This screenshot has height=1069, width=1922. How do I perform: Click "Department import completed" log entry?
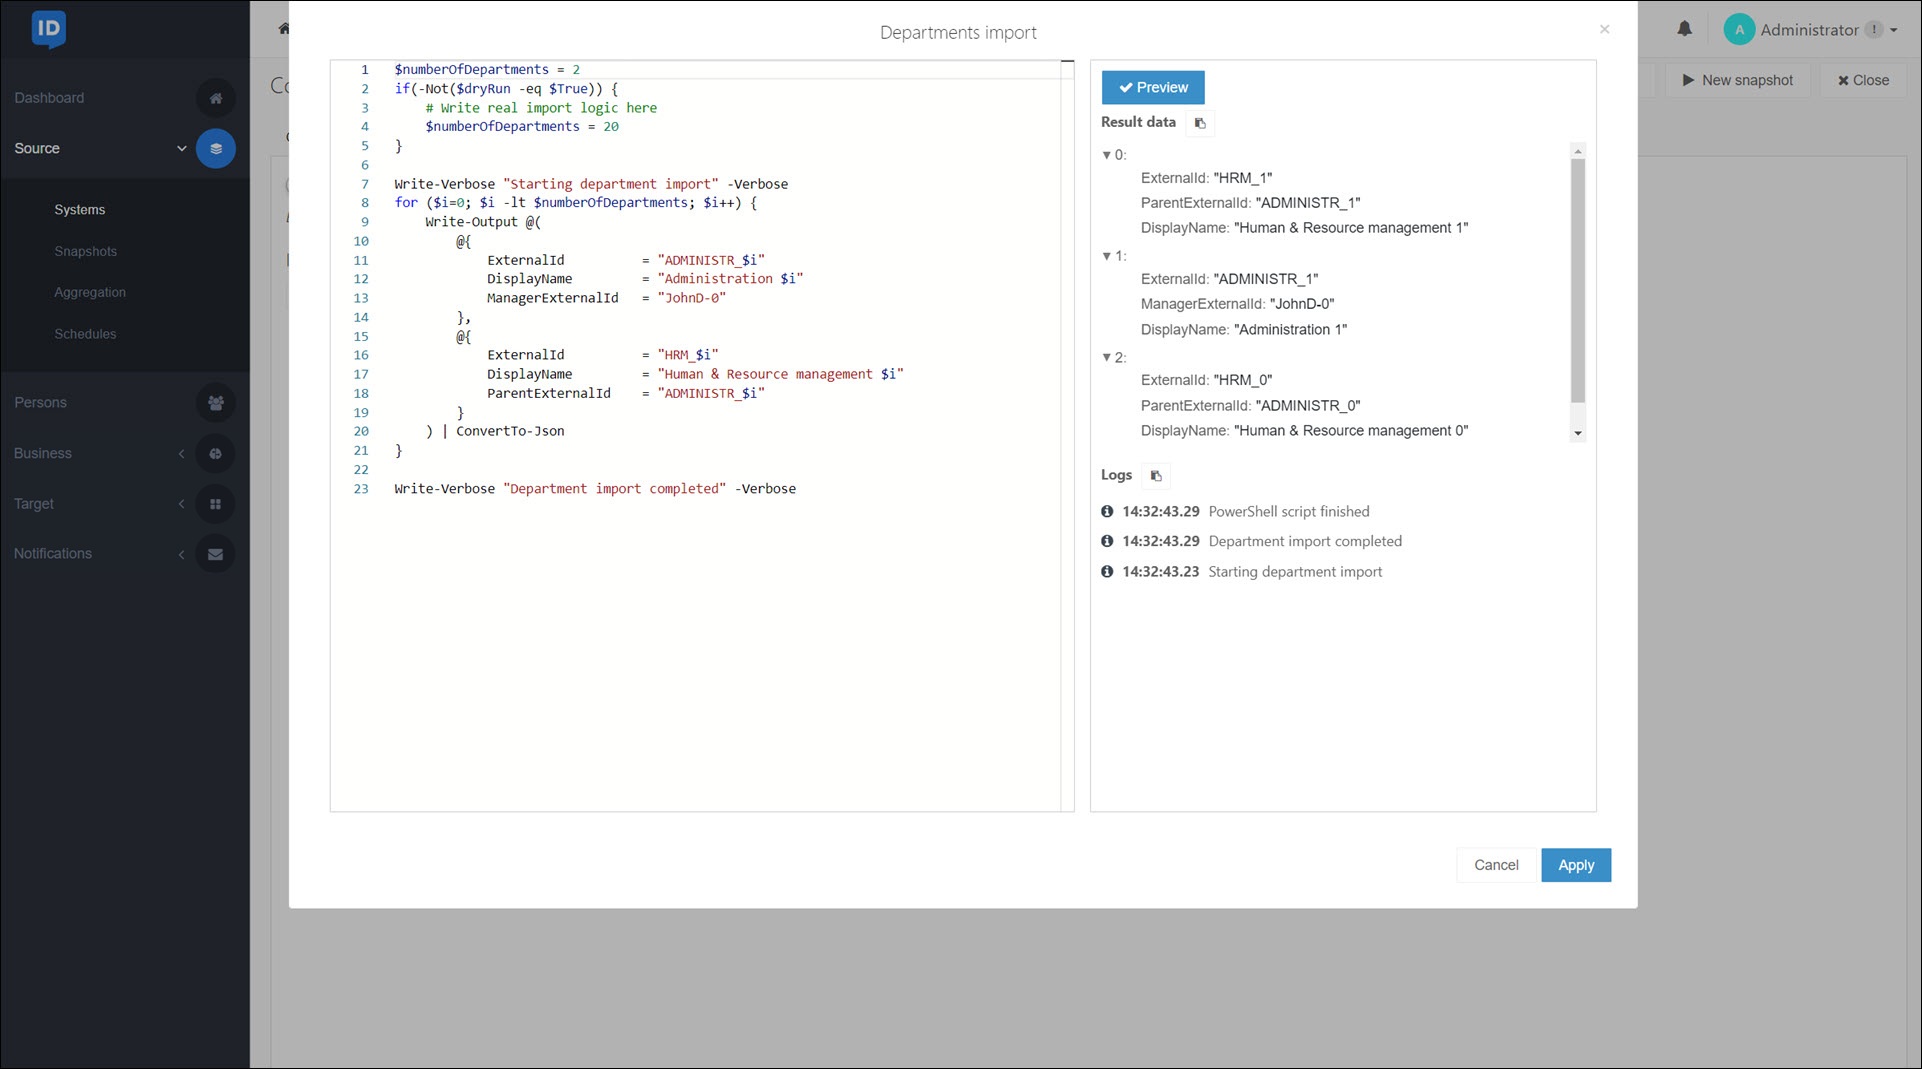pos(1305,541)
